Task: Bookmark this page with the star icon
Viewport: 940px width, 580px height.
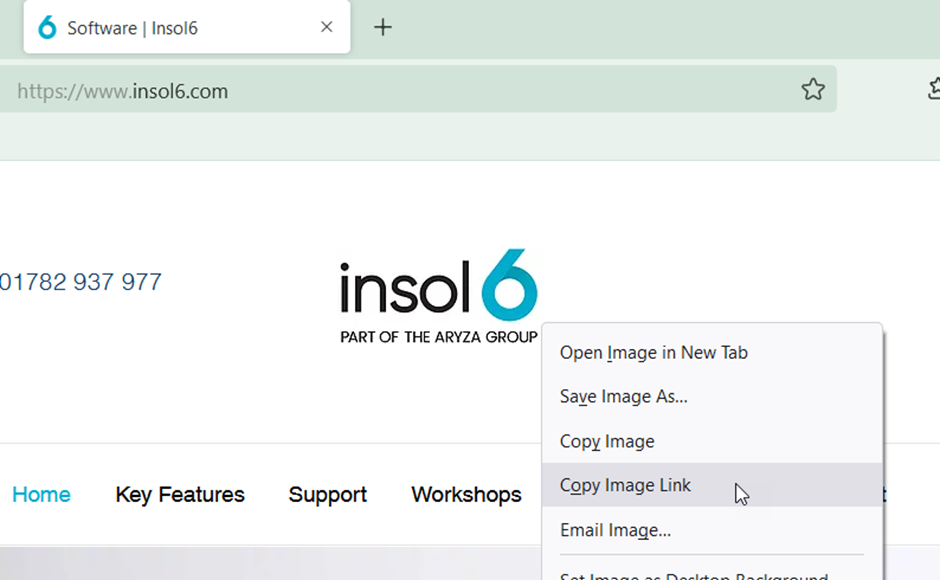Action: [813, 90]
